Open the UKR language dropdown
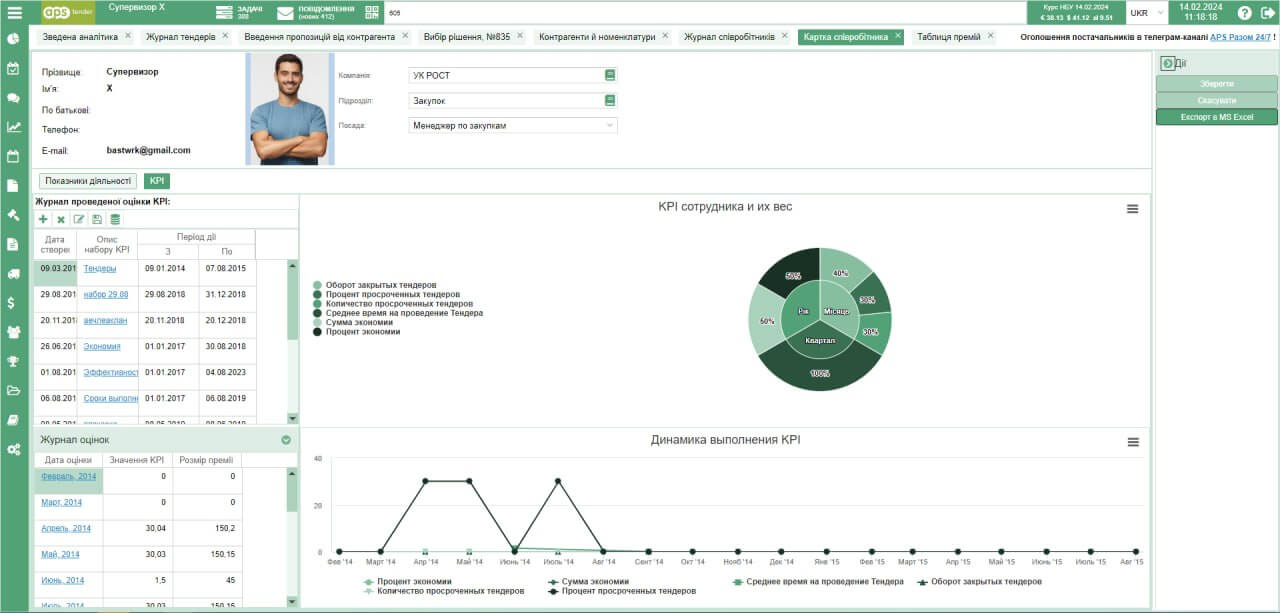This screenshot has height=613, width=1280. coord(1146,13)
